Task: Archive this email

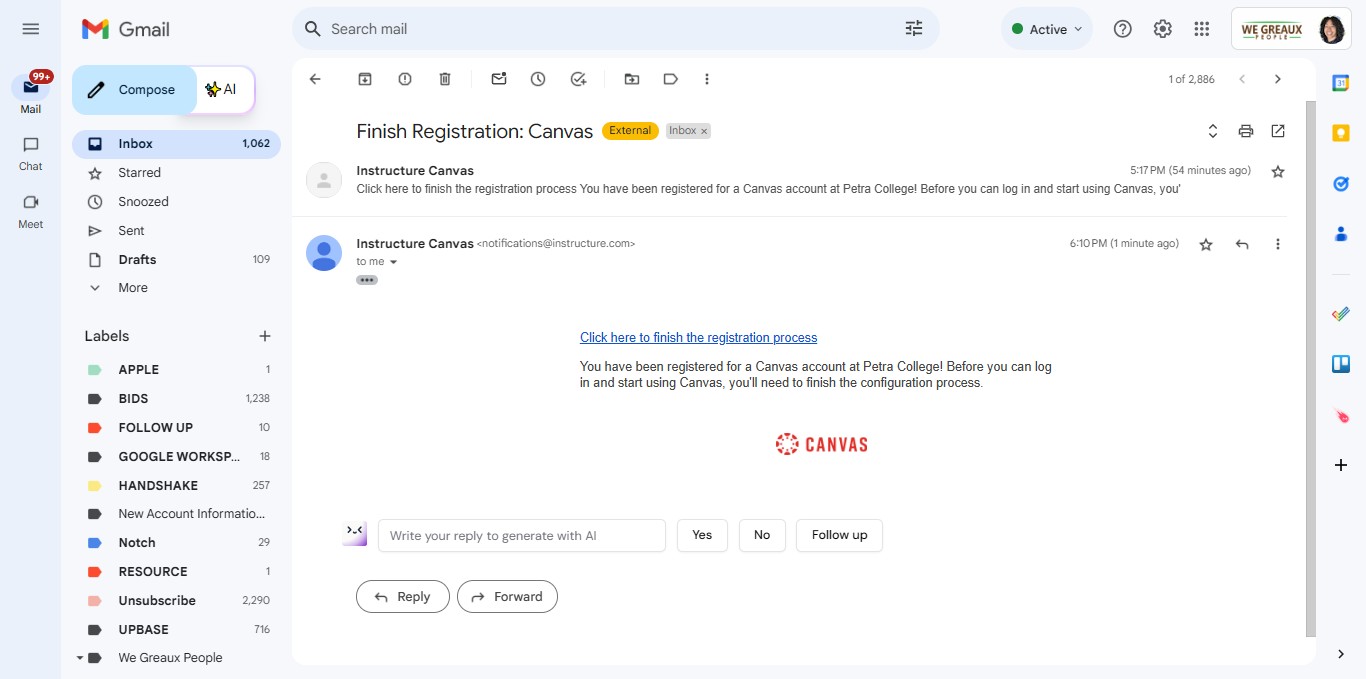Action: pos(365,78)
